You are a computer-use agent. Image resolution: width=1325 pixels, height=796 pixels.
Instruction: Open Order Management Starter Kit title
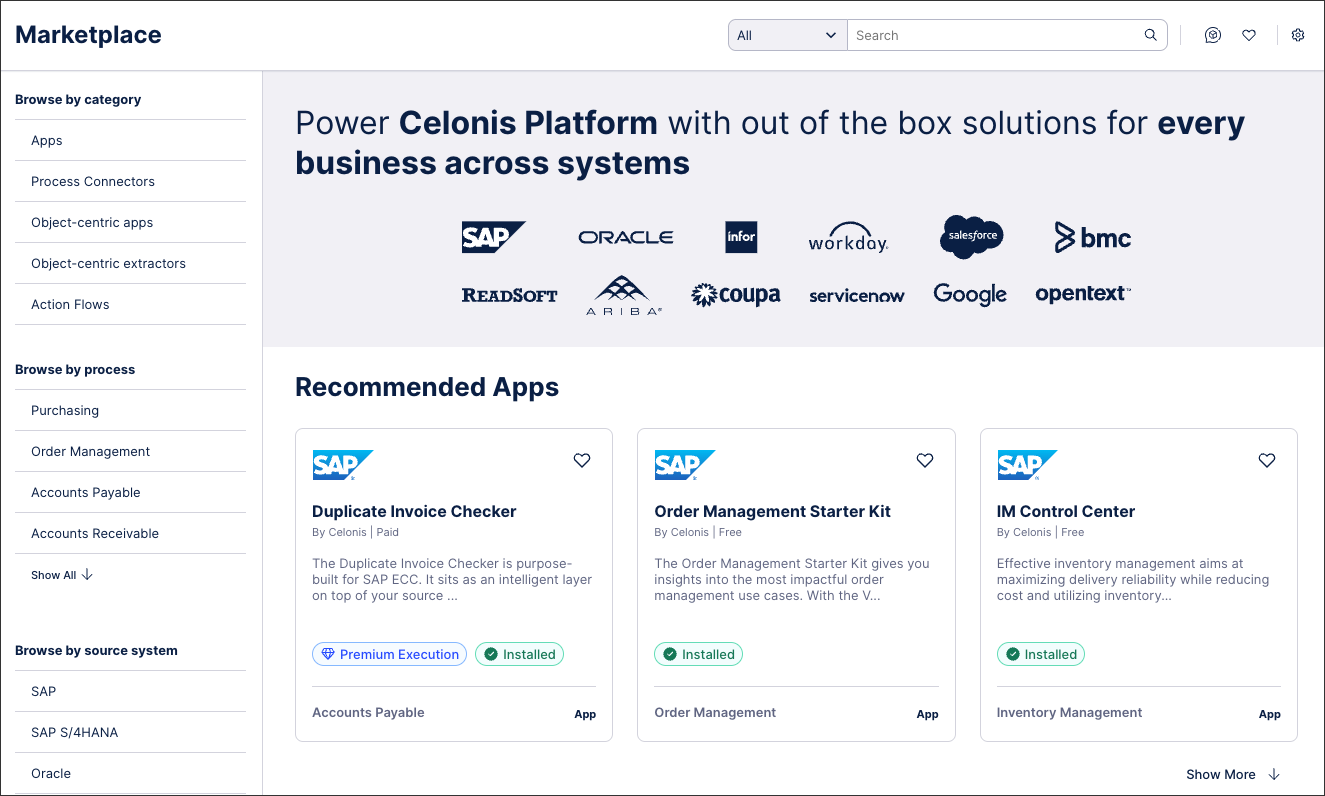pyautogui.click(x=772, y=511)
